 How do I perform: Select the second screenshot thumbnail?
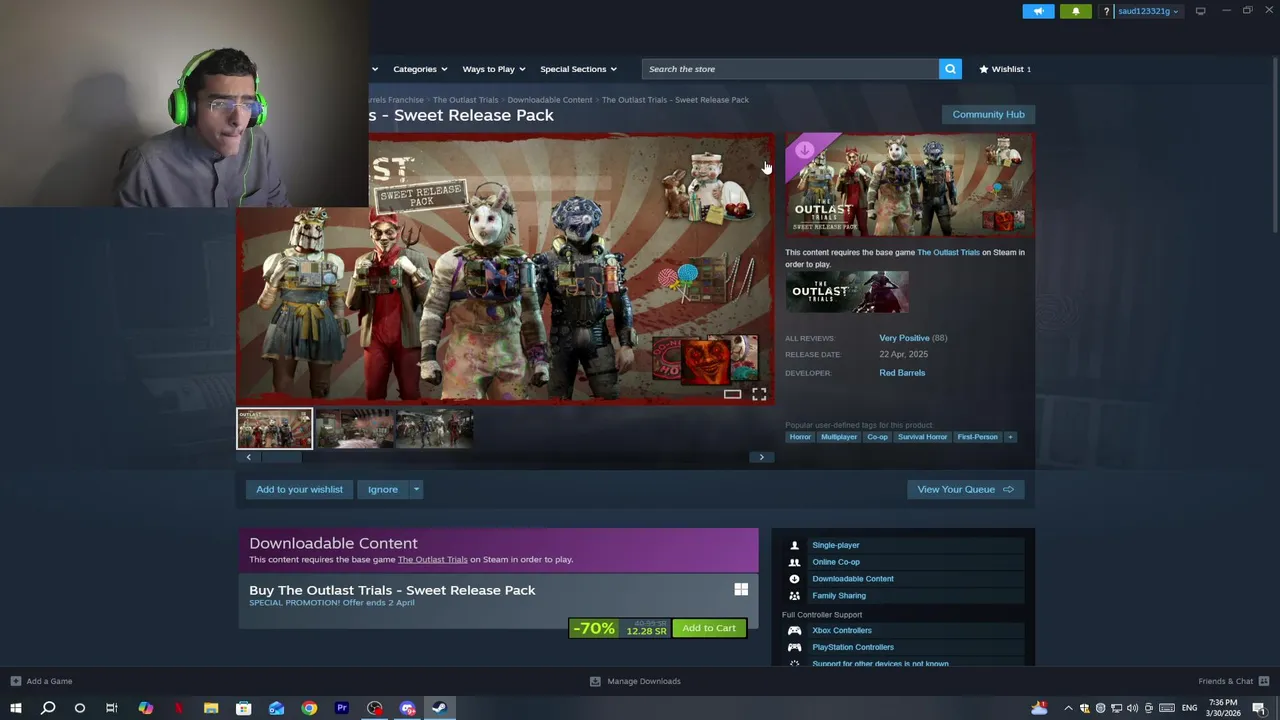click(x=354, y=429)
